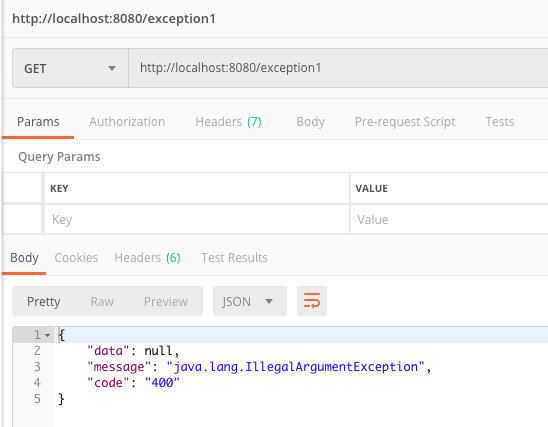Collapse the JSON object at line 1
The width and height of the screenshot is (548, 427).
pos(48,335)
